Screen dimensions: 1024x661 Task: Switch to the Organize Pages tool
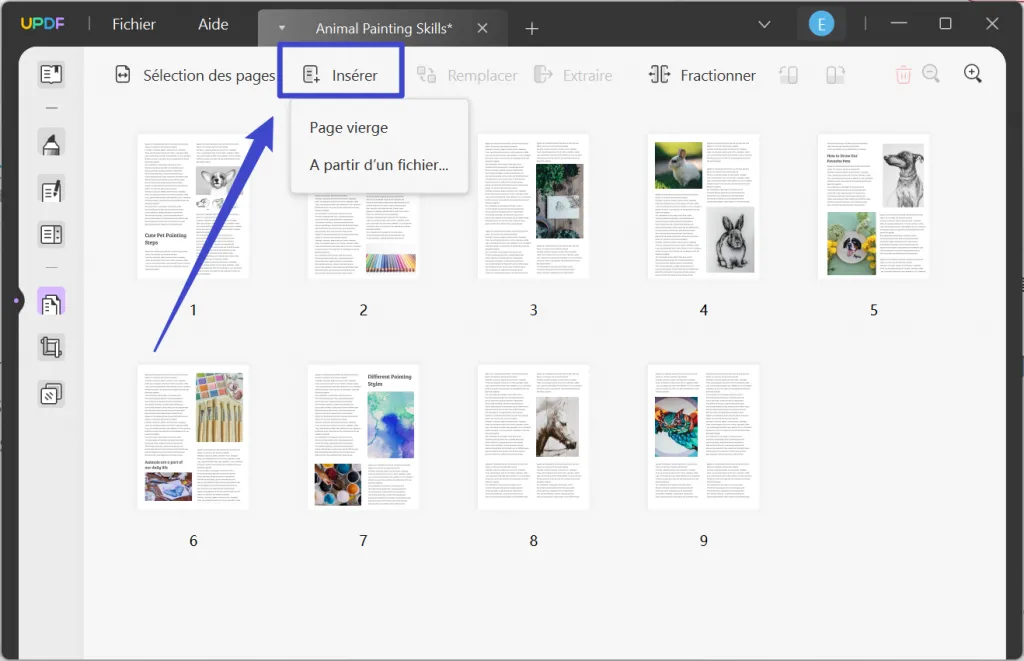[51, 300]
